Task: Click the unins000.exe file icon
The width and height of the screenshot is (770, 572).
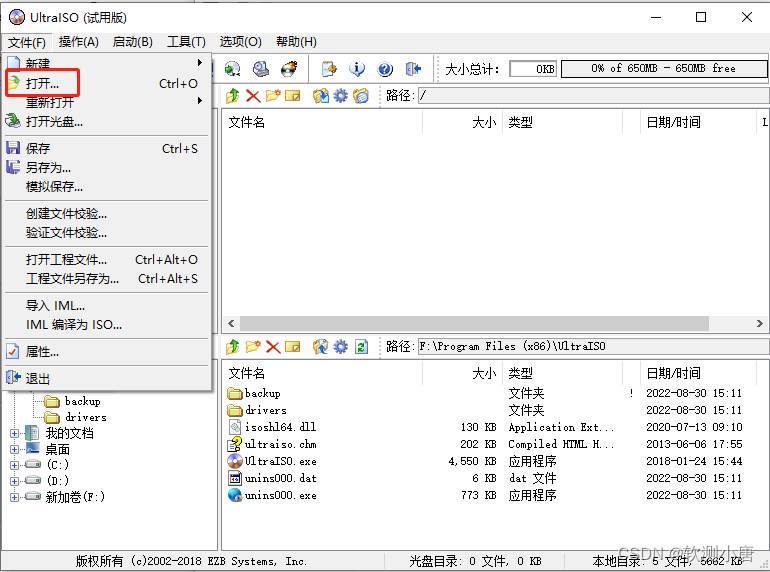Action: [235, 495]
